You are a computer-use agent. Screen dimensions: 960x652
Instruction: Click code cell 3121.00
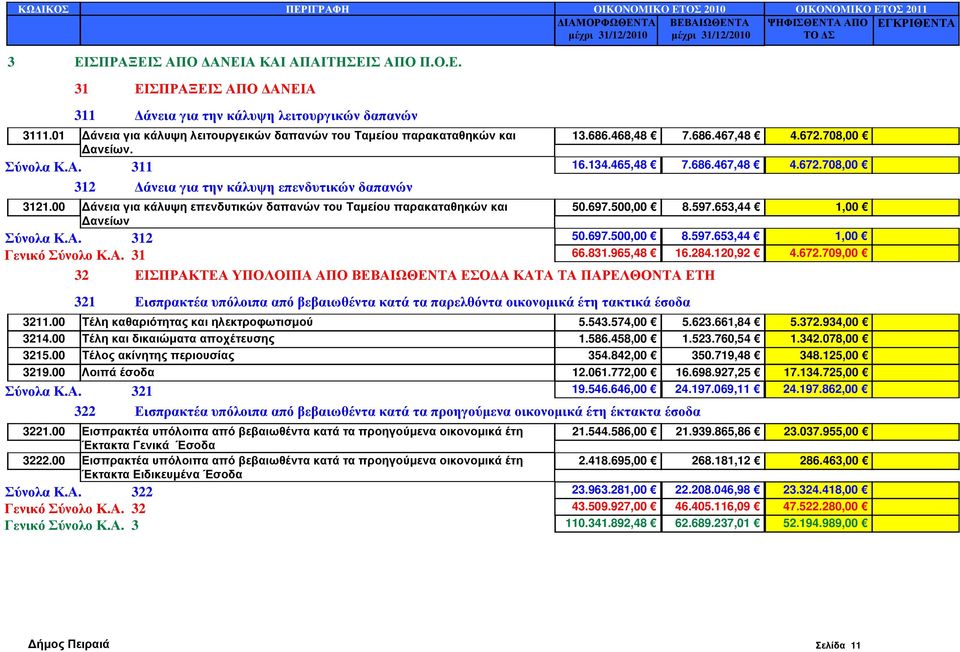point(43,208)
